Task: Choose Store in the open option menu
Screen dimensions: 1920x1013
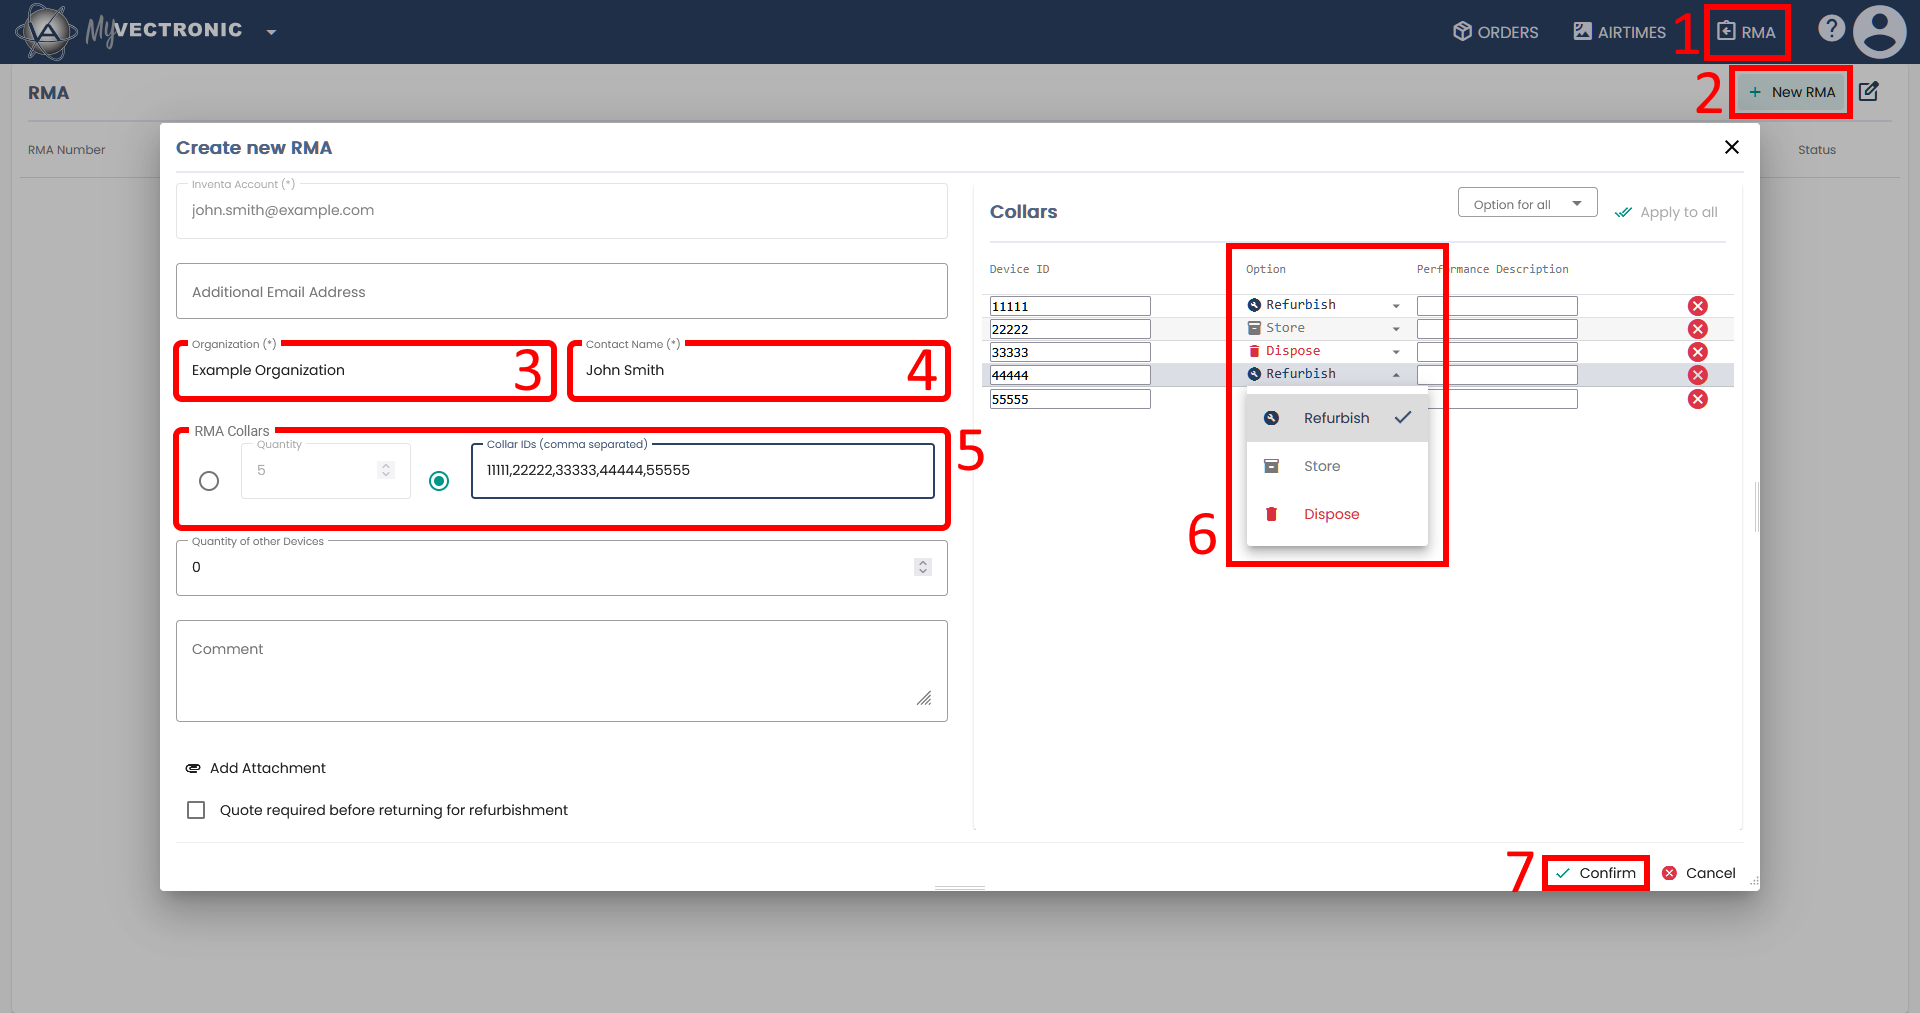Action: tap(1337, 466)
